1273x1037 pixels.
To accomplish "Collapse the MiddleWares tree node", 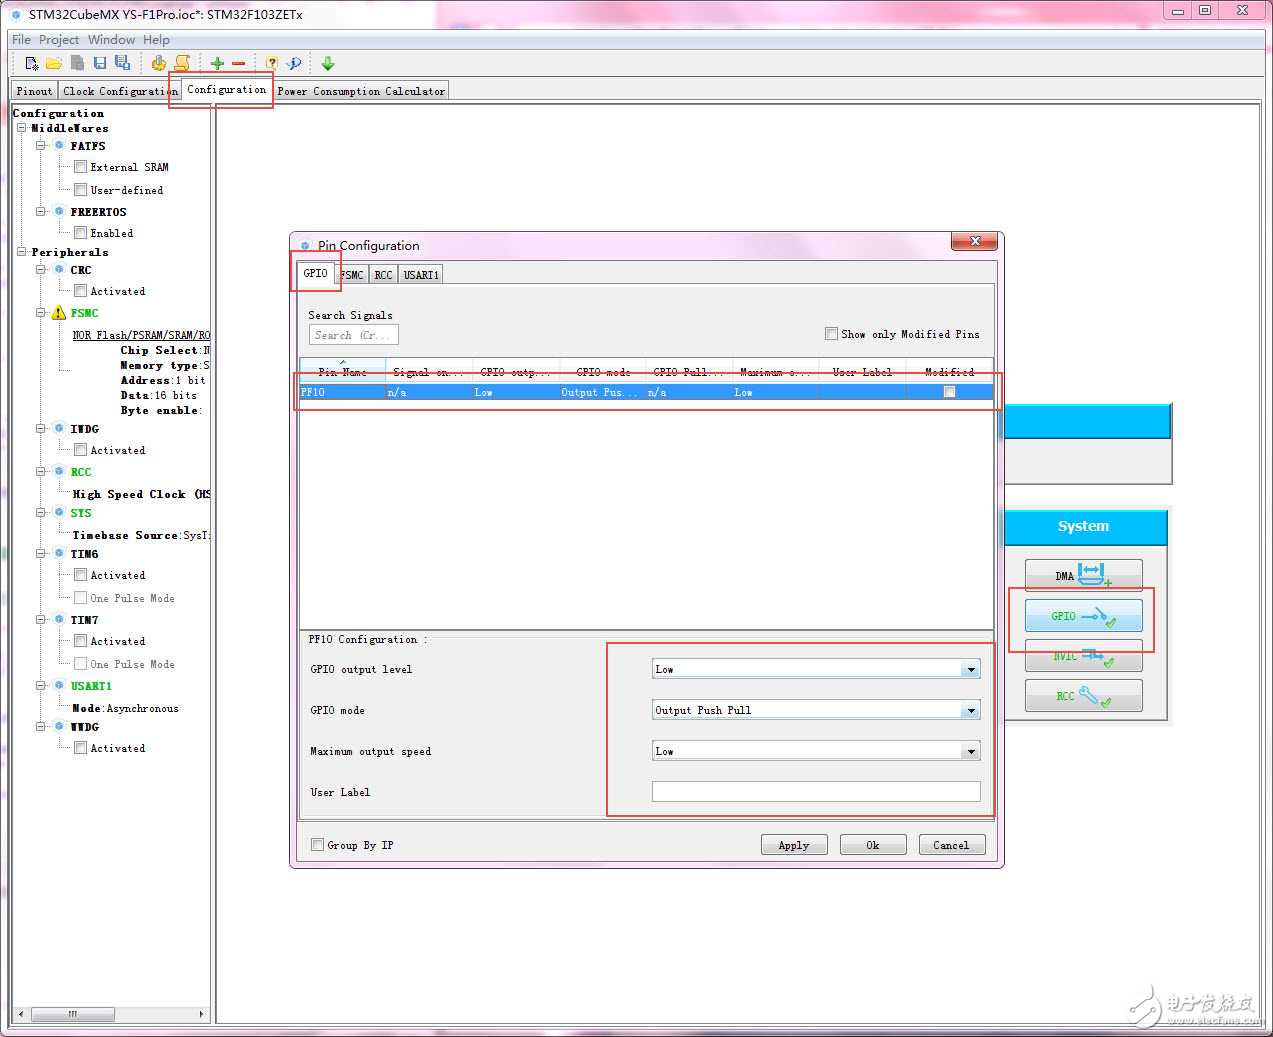I will click(x=22, y=128).
